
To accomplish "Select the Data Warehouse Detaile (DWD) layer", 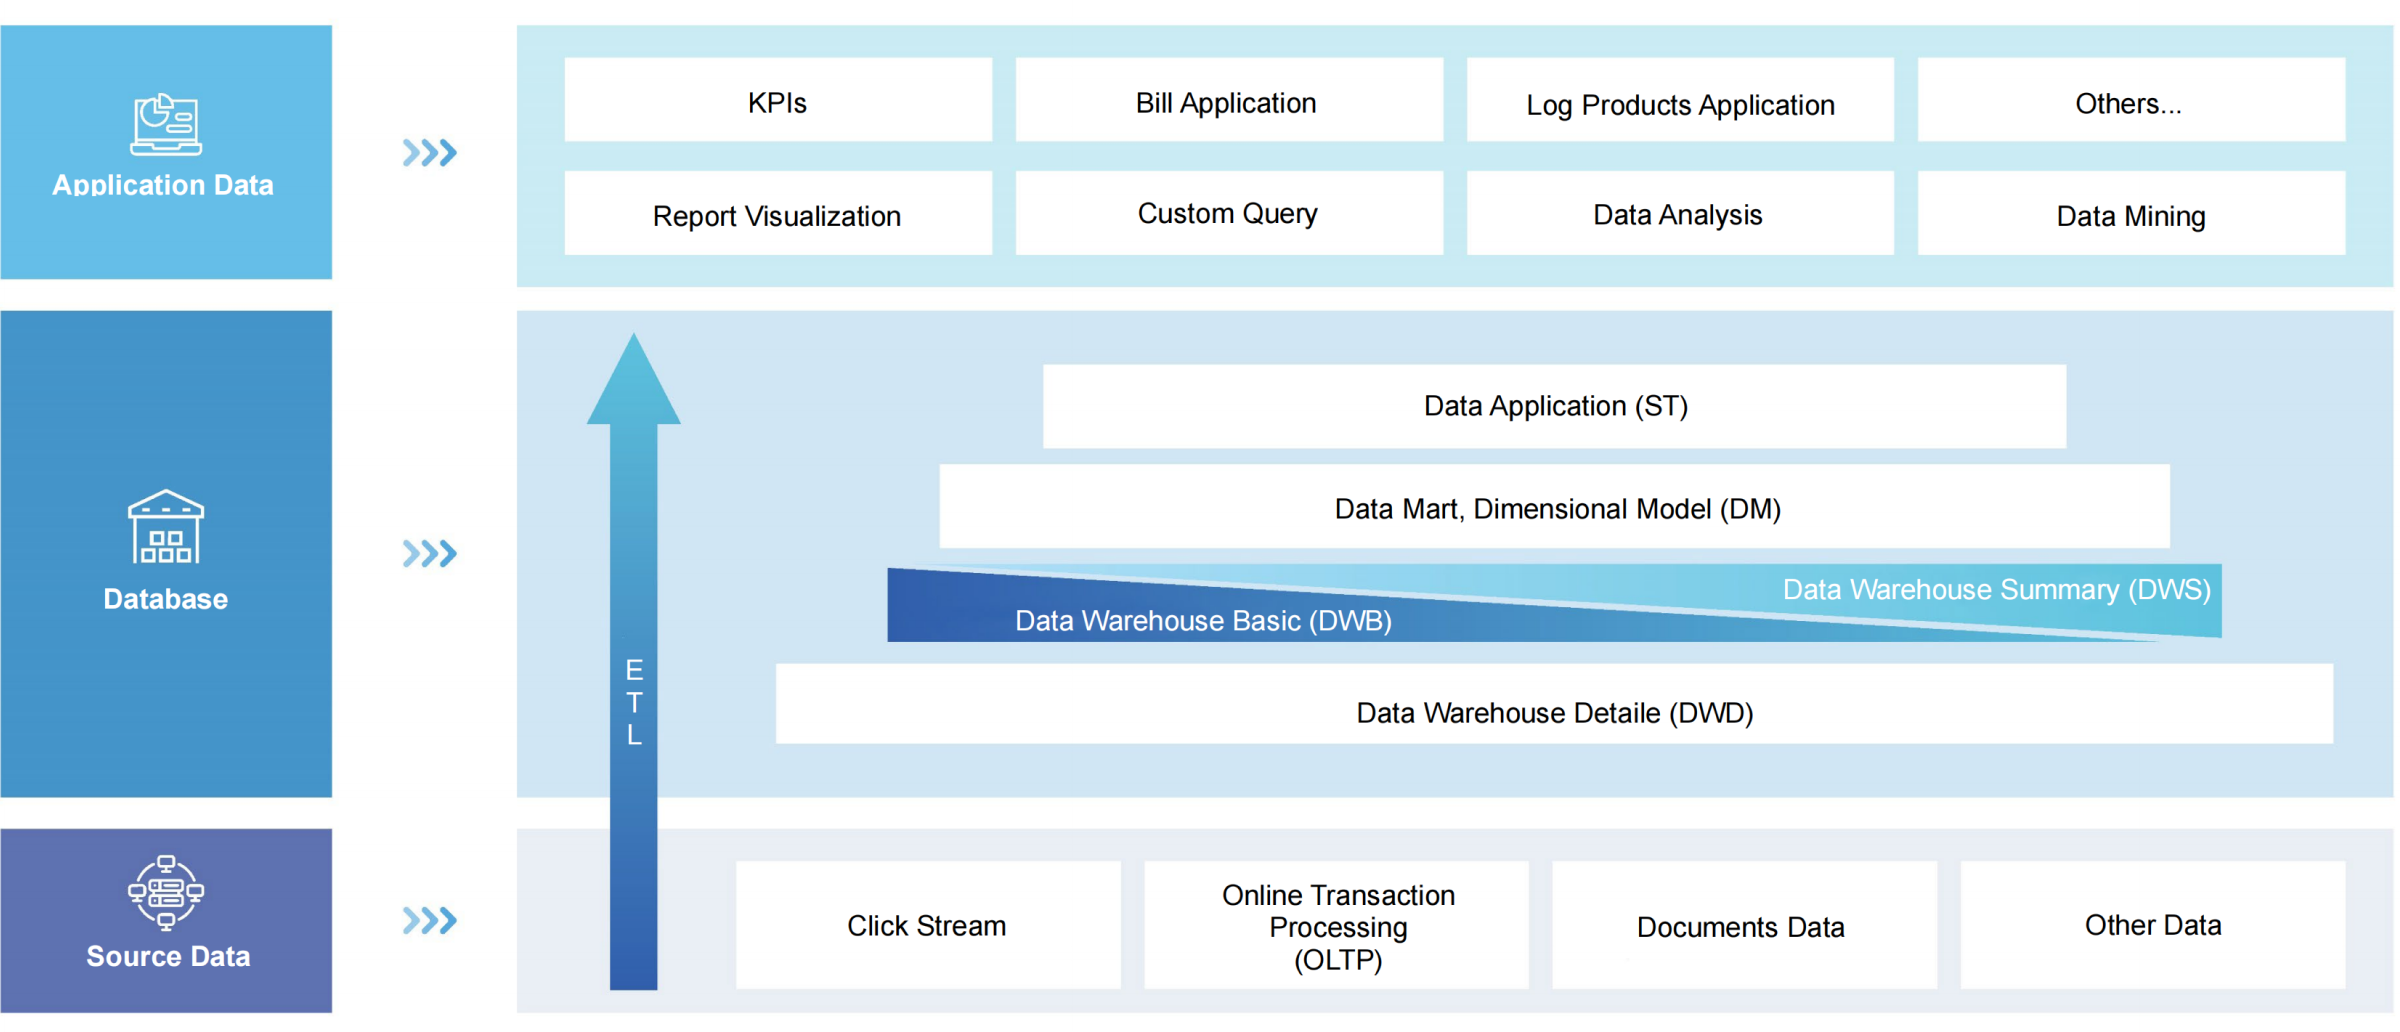I will [1554, 712].
